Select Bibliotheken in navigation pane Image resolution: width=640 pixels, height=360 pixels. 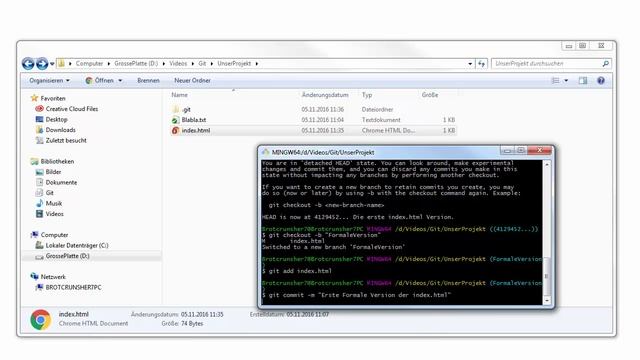pos(57,162)
